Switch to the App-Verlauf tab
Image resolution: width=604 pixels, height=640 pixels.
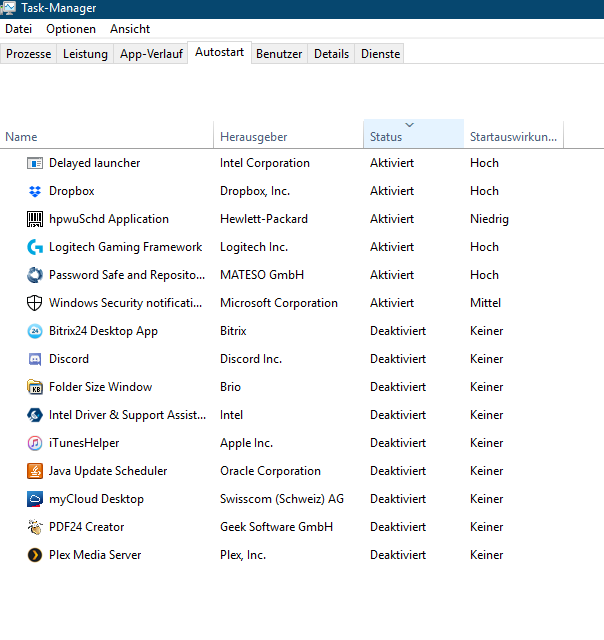coord(151,54)
